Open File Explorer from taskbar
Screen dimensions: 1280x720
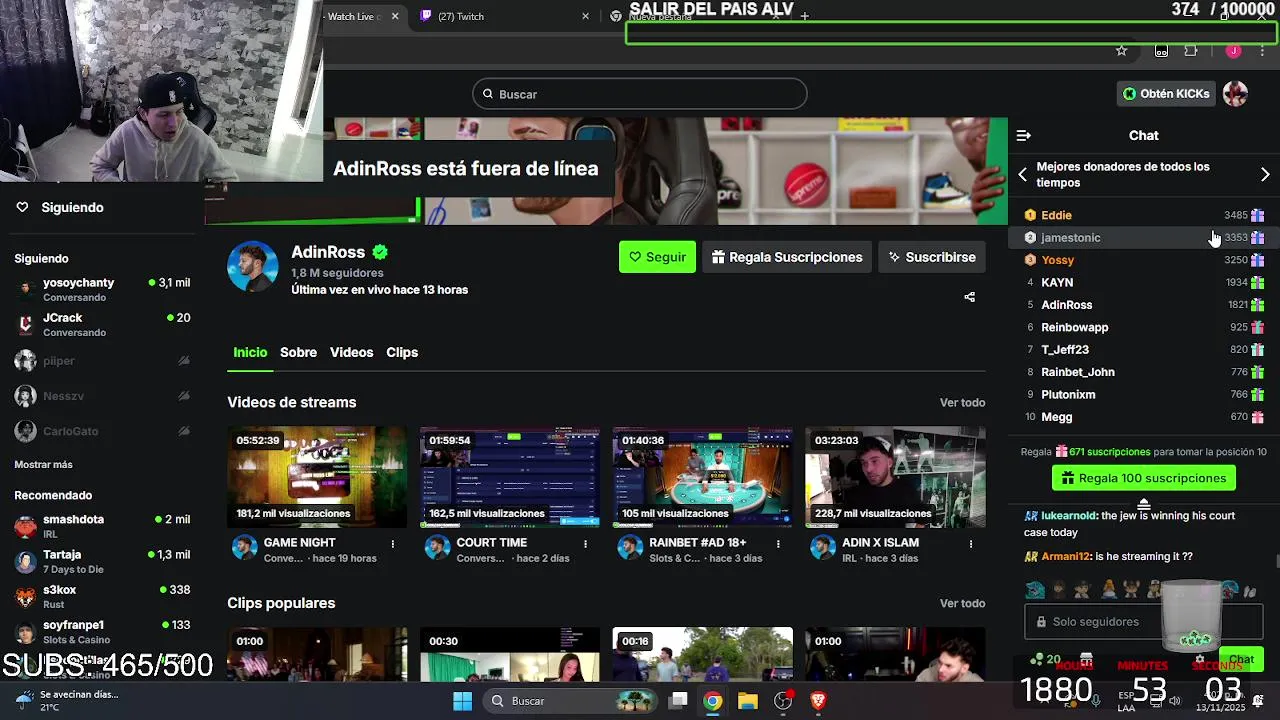(748, 701)
